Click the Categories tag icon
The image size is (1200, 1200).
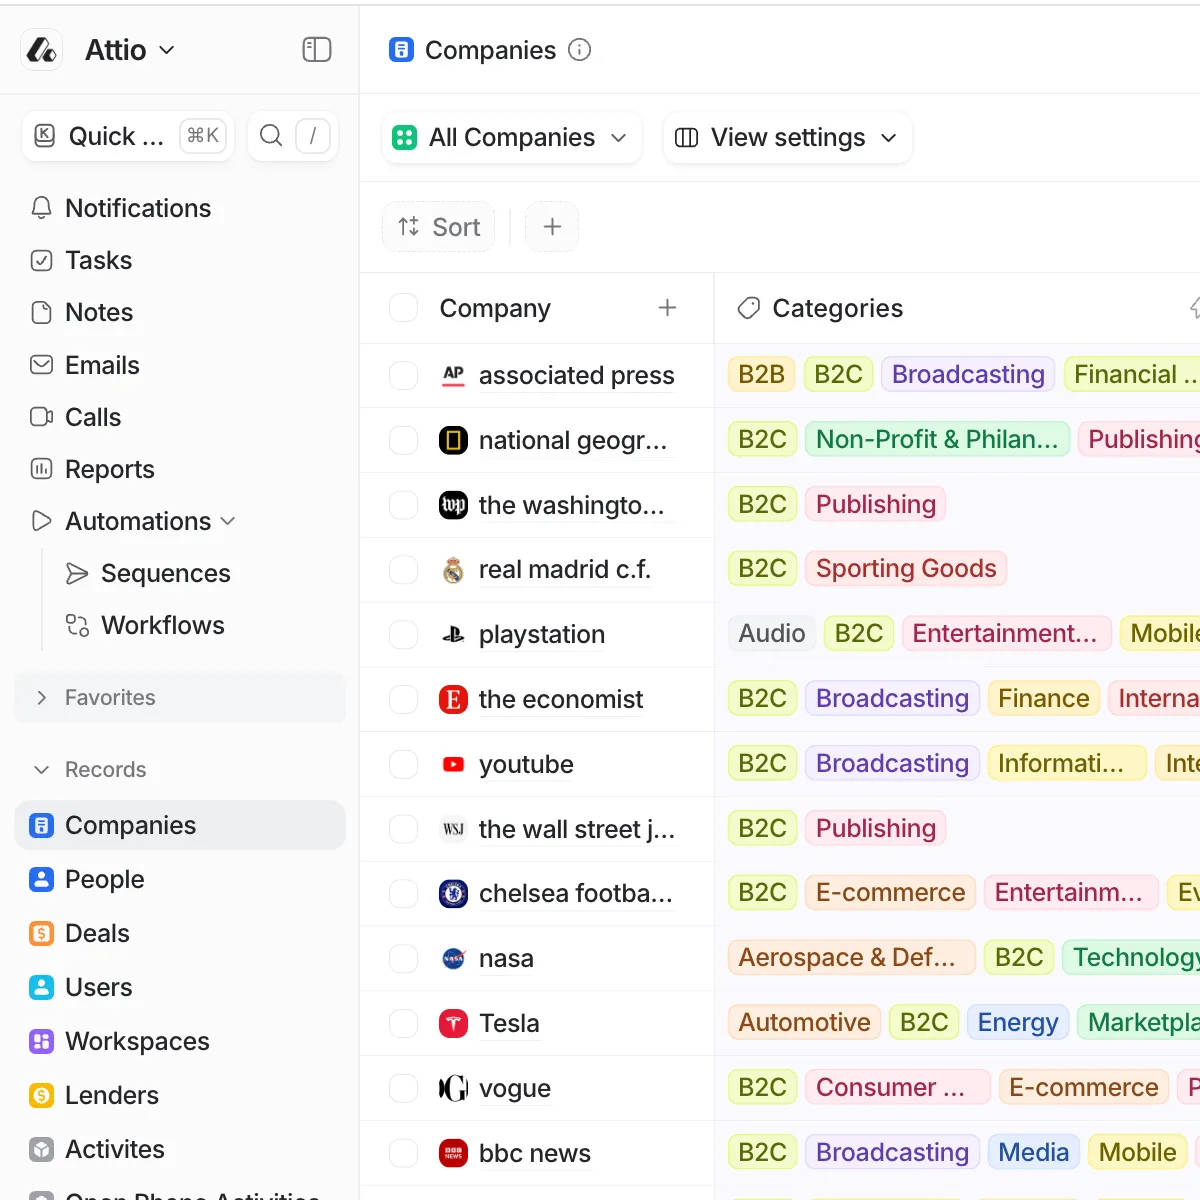pyautogui.click(x=748, y=308)
